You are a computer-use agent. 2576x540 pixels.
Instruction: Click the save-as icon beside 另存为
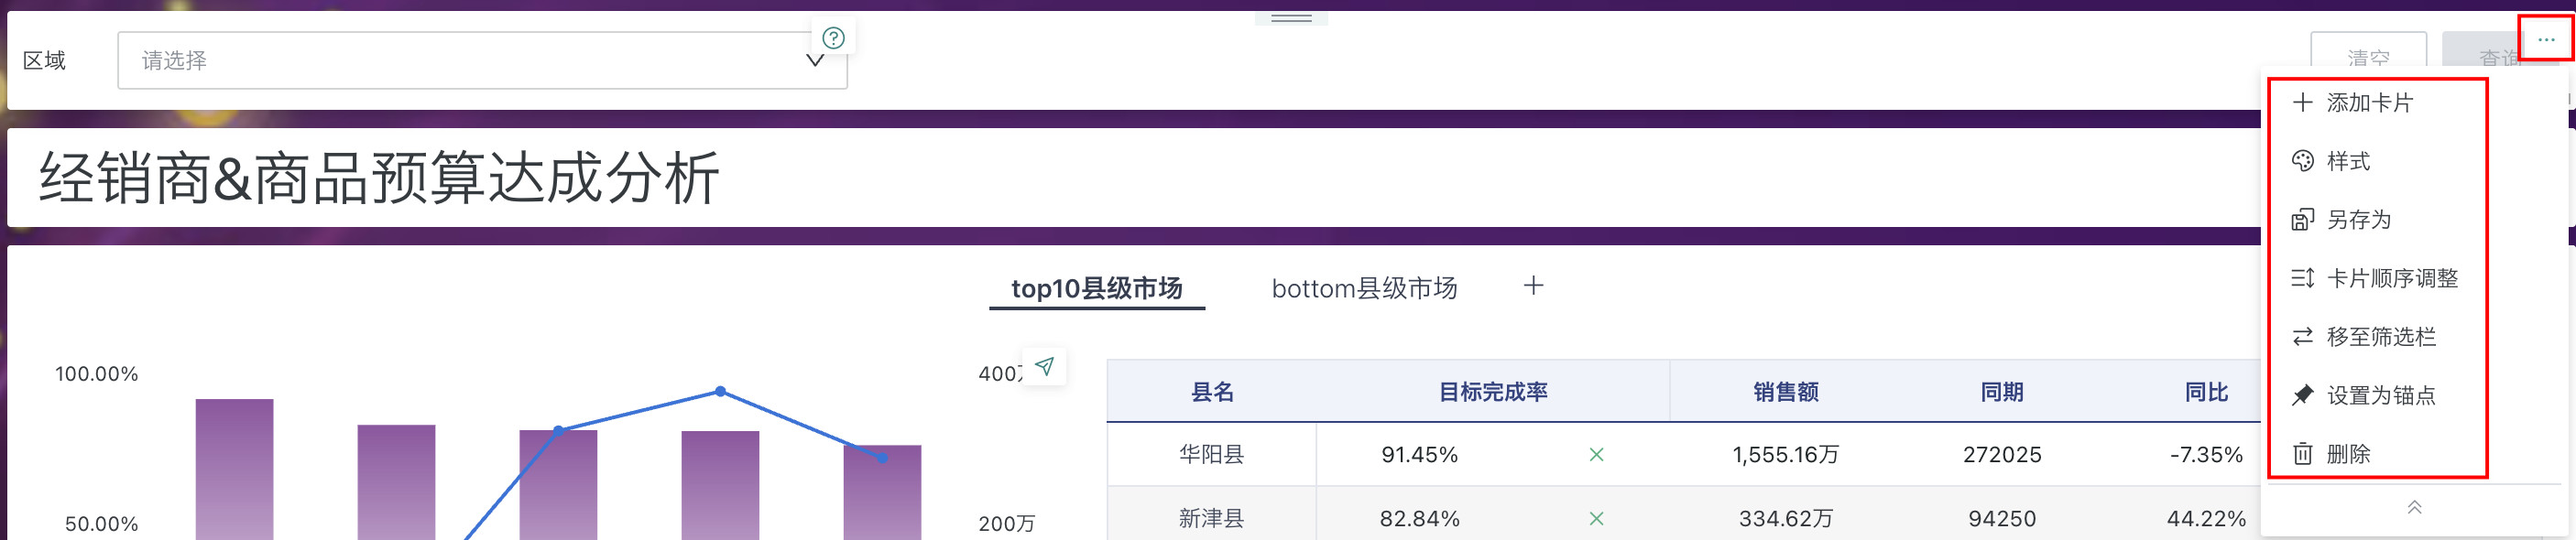coord(2302,220)
